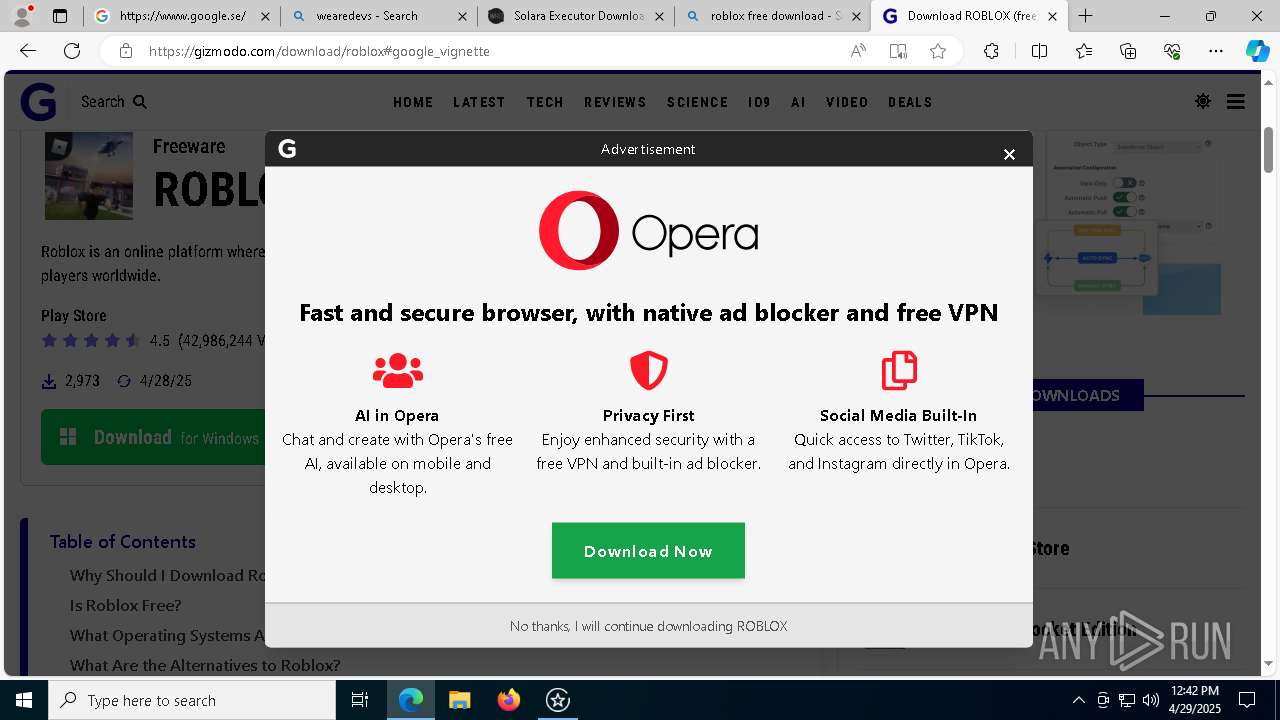Viewport: 1280px width, 720px height.
Task: Open the Collections icon
Action: [1128, 51]
